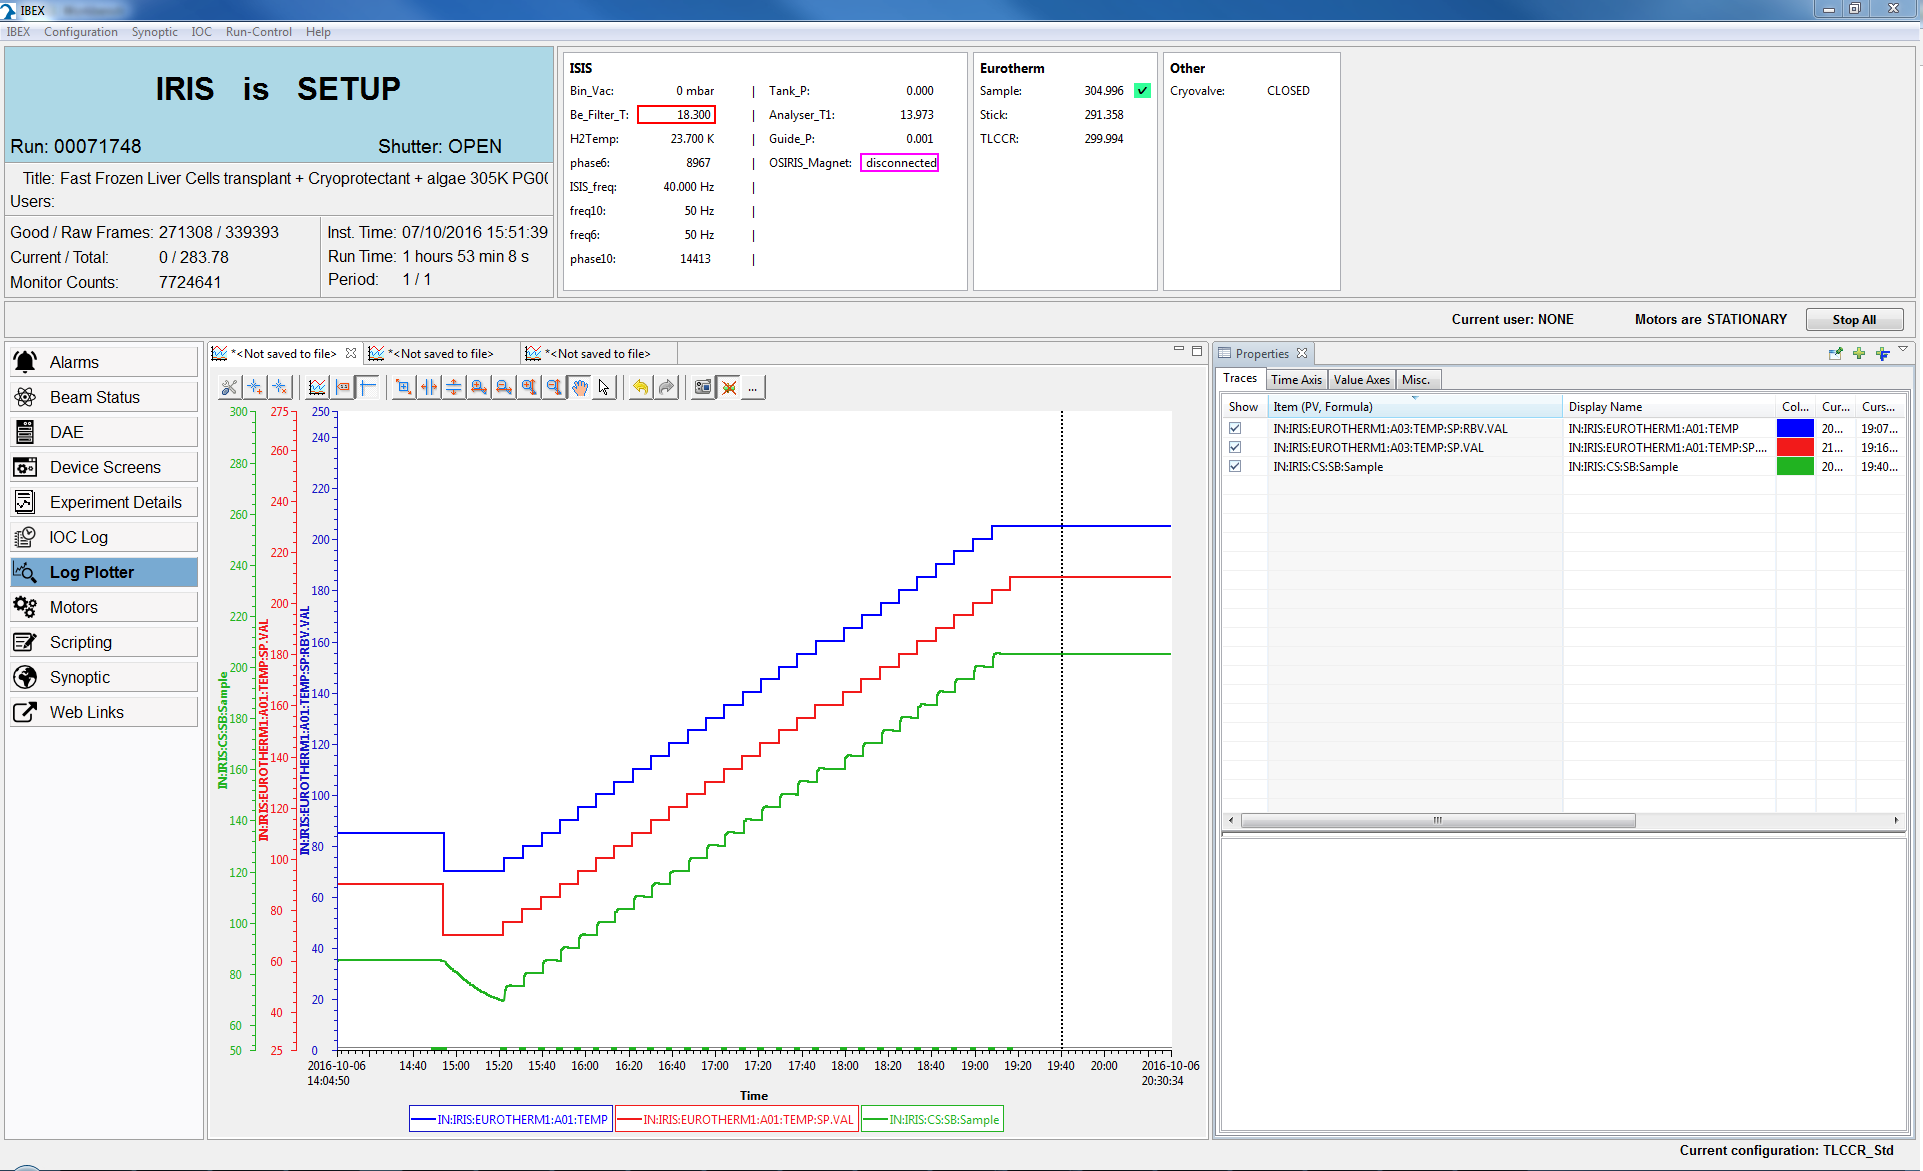Disable the Sample checkbox in the Eurotherm panel
The height and width of the screenshot is (1171, 1923).
(x=1141, y=90)
